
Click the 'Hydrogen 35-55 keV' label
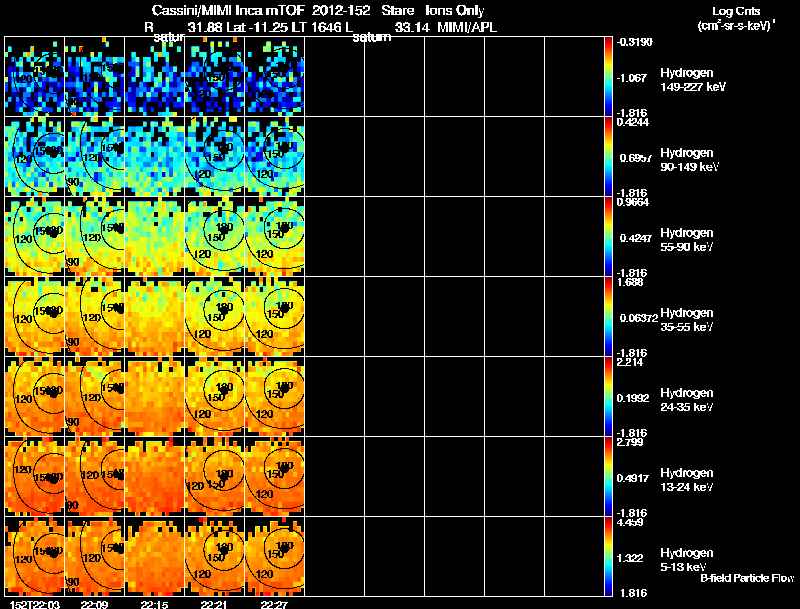click(687, 320)
